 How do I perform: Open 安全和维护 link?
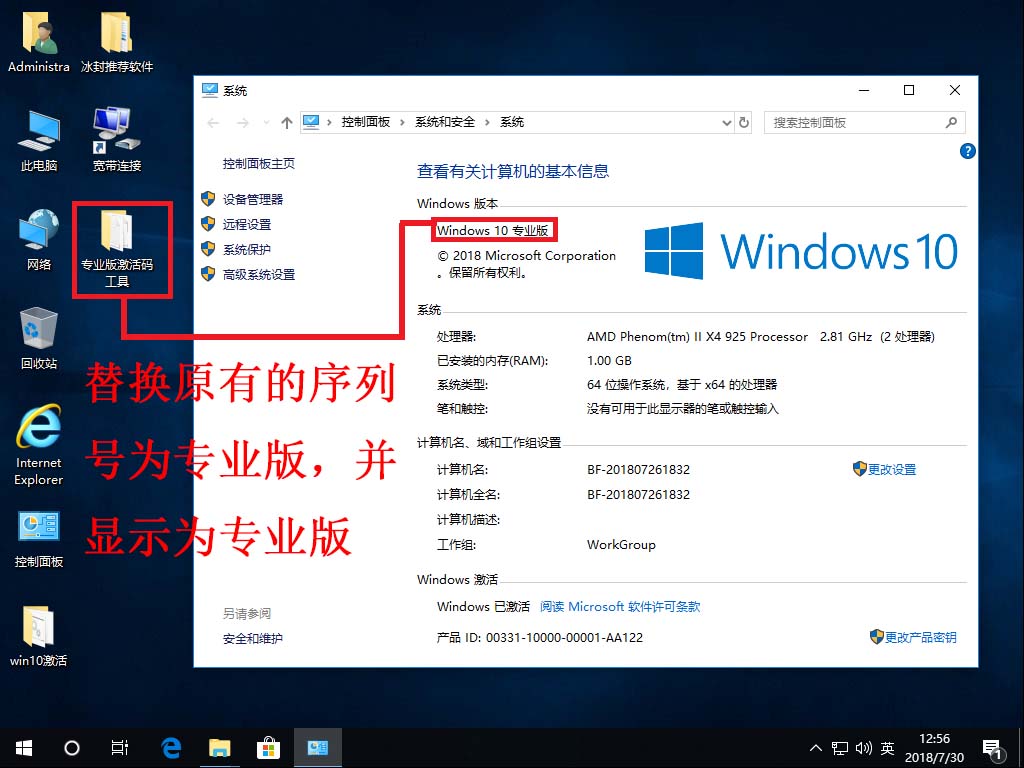253,638
